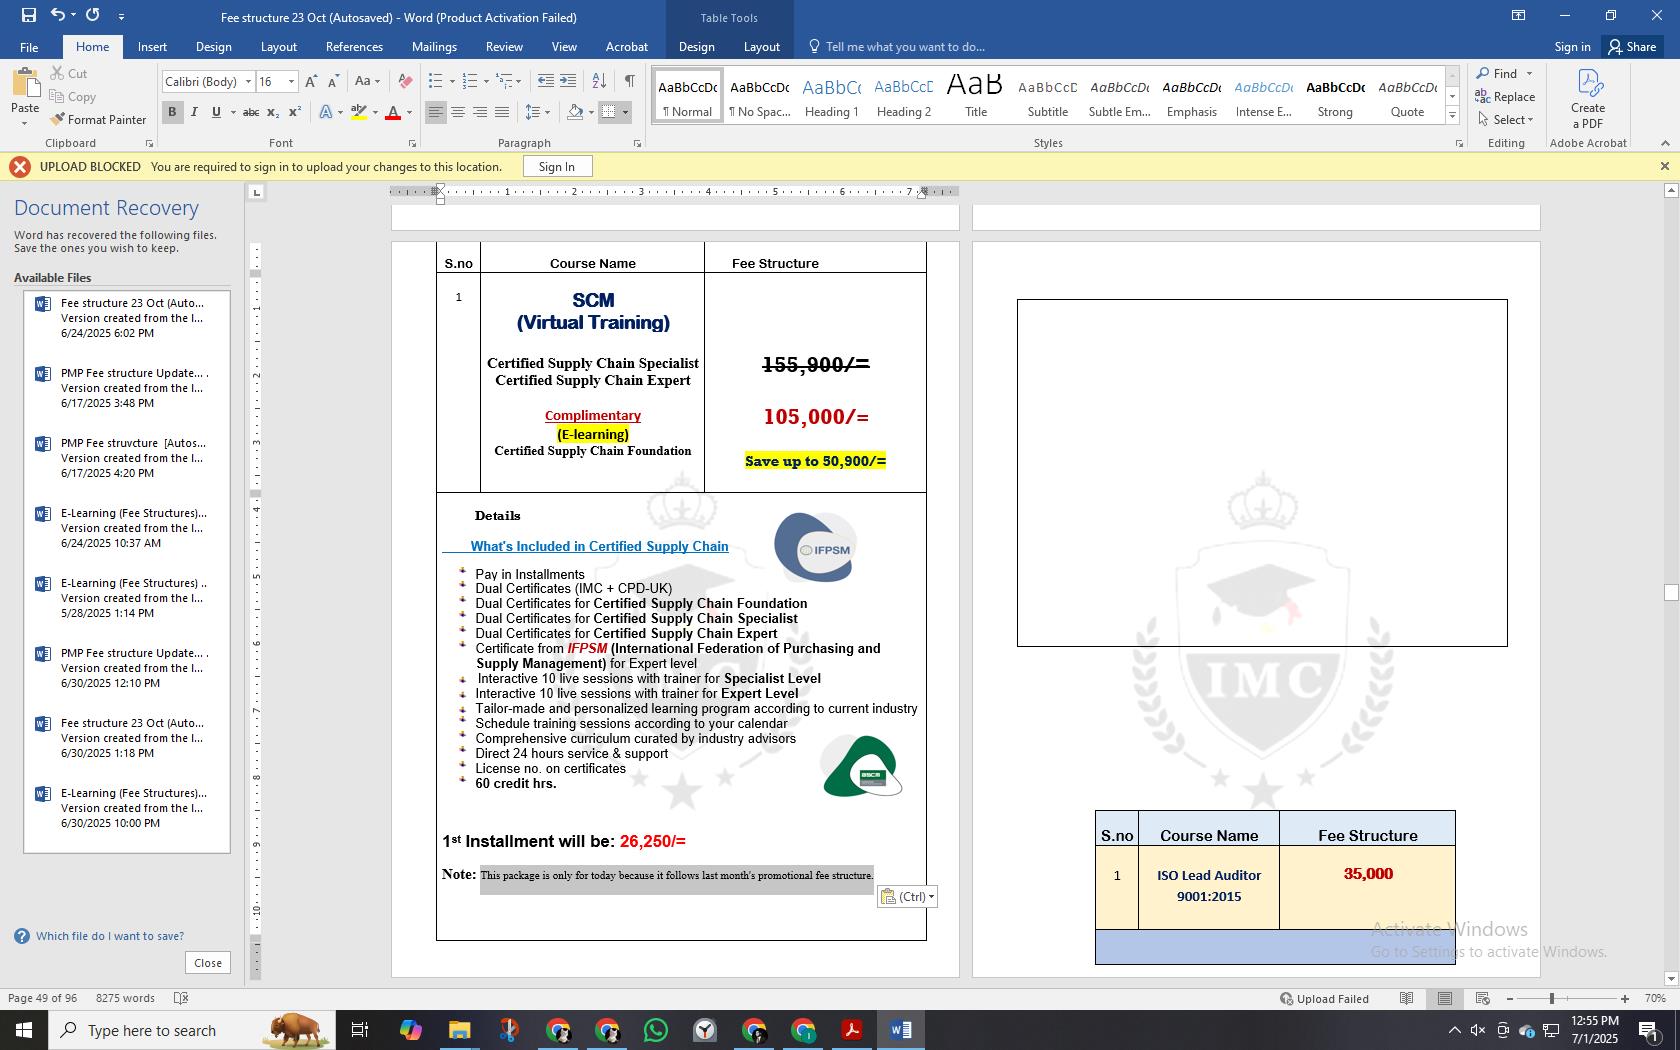Center align the text
The image size is (1680, 1050).
point(457,112)
